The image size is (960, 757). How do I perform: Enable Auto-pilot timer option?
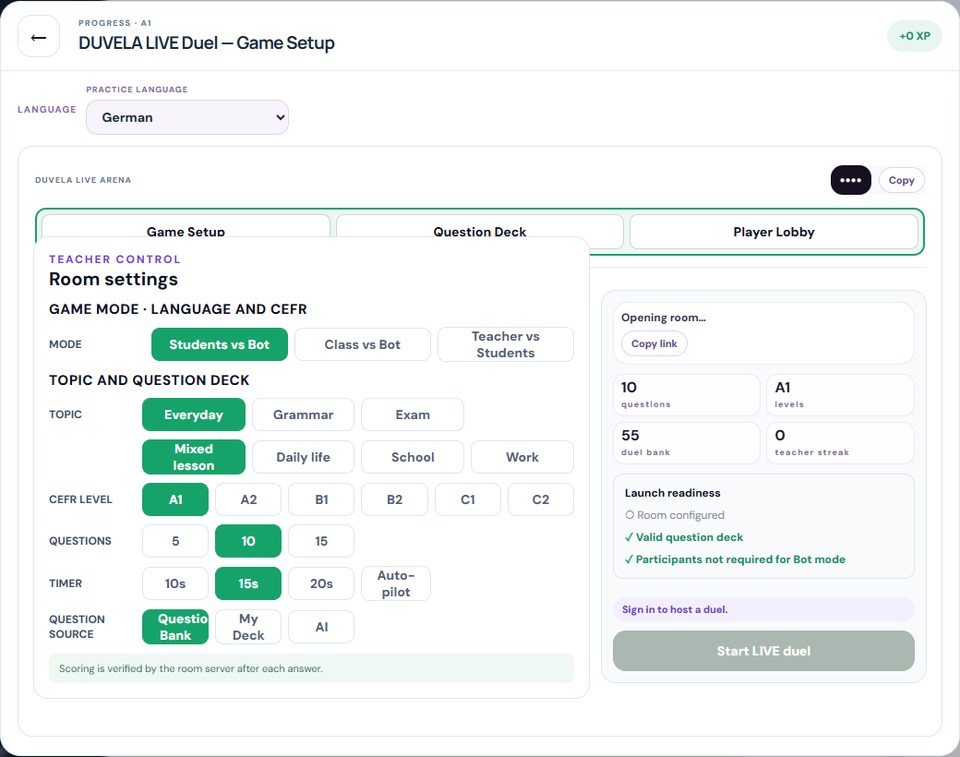[396, 584]
